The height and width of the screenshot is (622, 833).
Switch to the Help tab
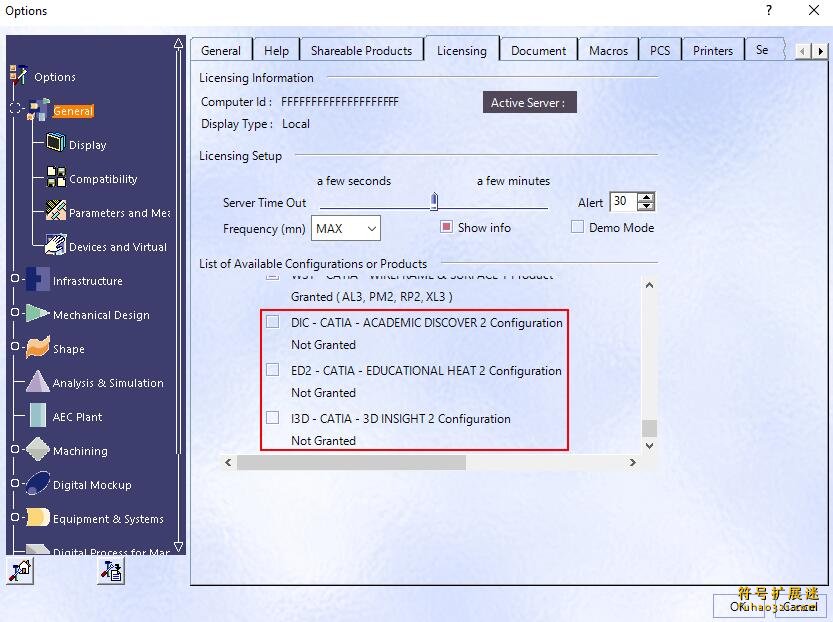coord(276,50)
